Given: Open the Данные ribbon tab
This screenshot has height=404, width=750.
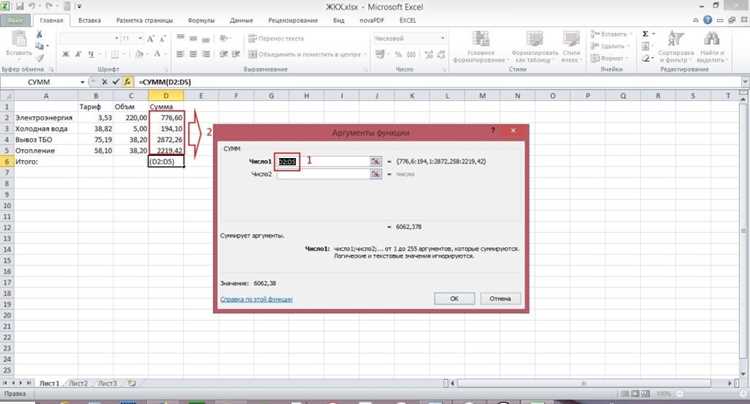Looking at the screenshot, I should [x=241, y=21].
